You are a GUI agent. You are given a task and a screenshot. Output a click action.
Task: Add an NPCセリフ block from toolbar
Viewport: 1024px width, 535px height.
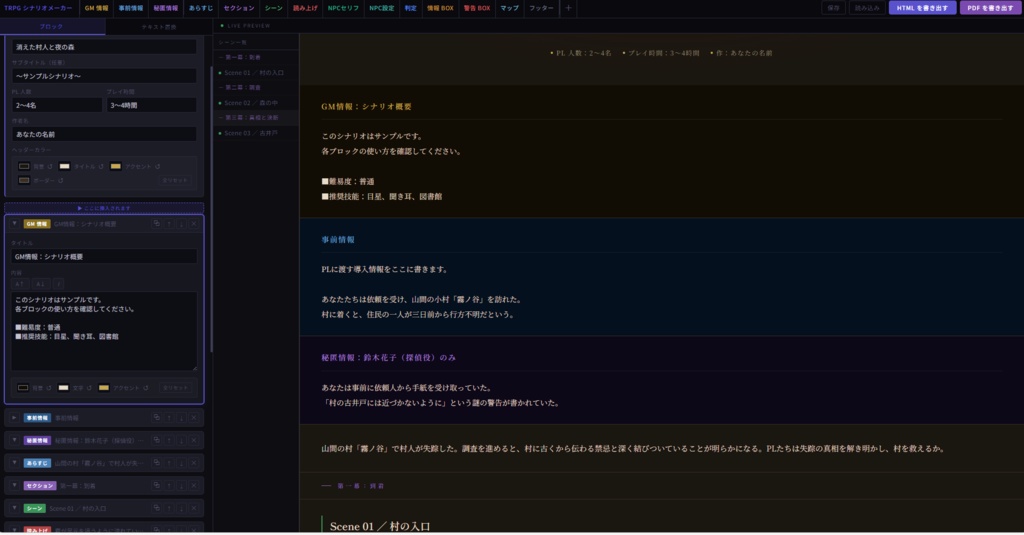[343, 8]
